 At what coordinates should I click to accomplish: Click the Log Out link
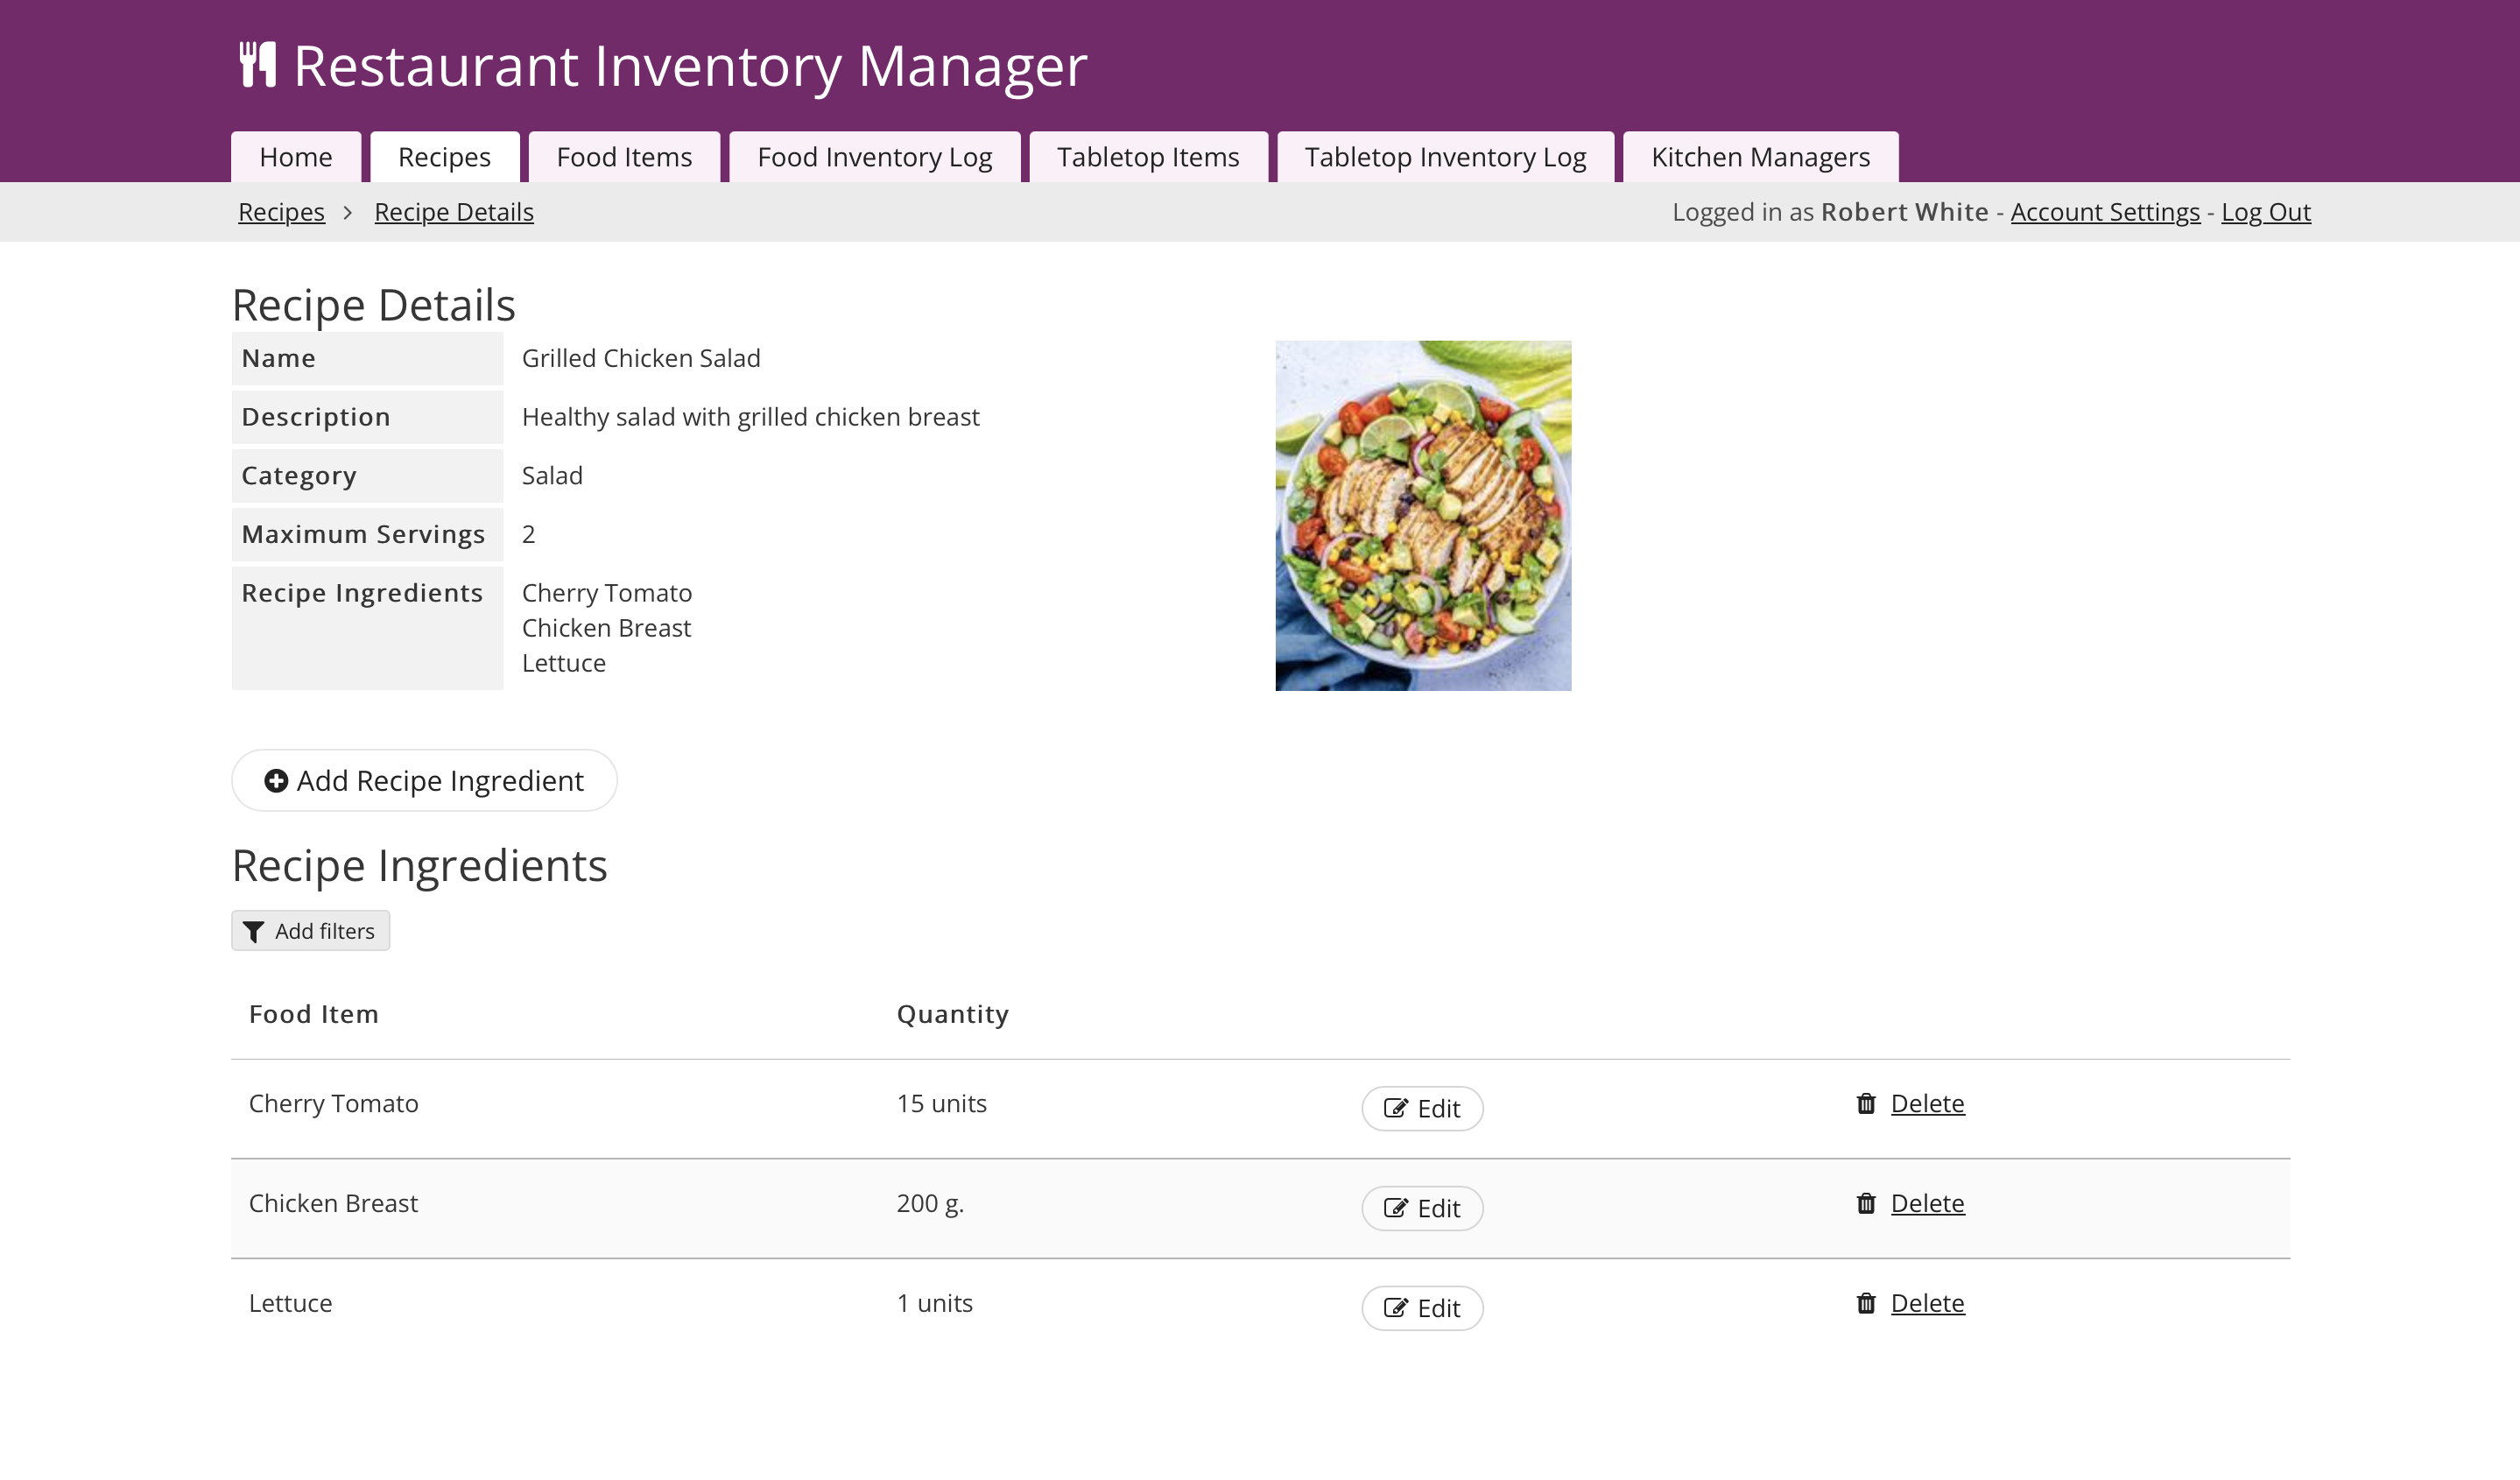[x=2265, y=213]
